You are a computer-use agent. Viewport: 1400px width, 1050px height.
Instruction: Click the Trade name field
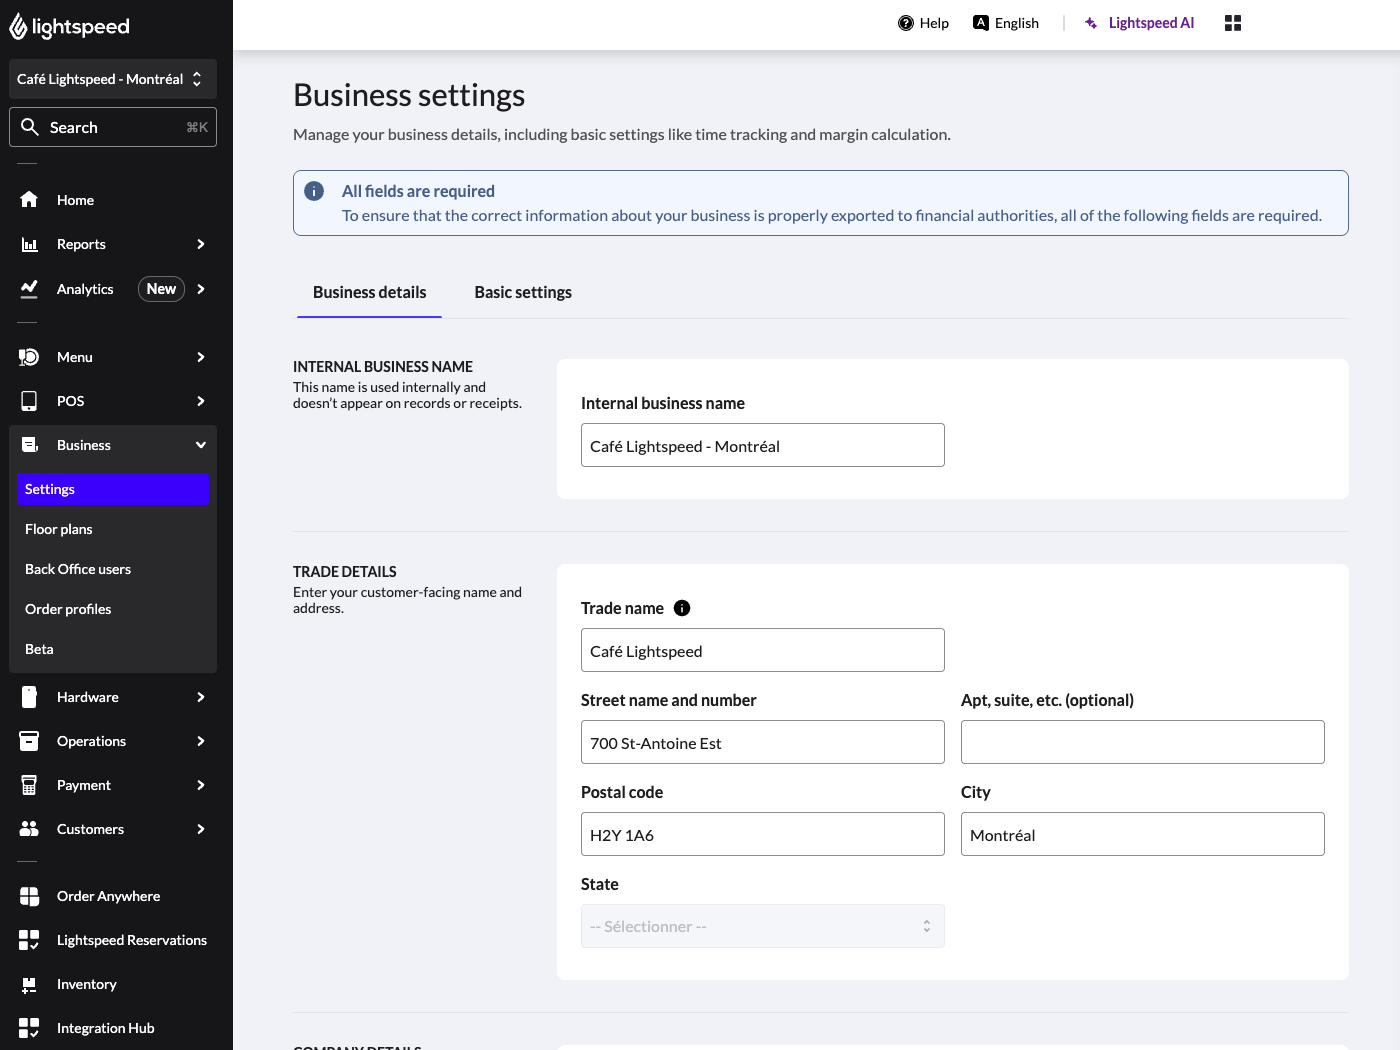click(763, 650)
